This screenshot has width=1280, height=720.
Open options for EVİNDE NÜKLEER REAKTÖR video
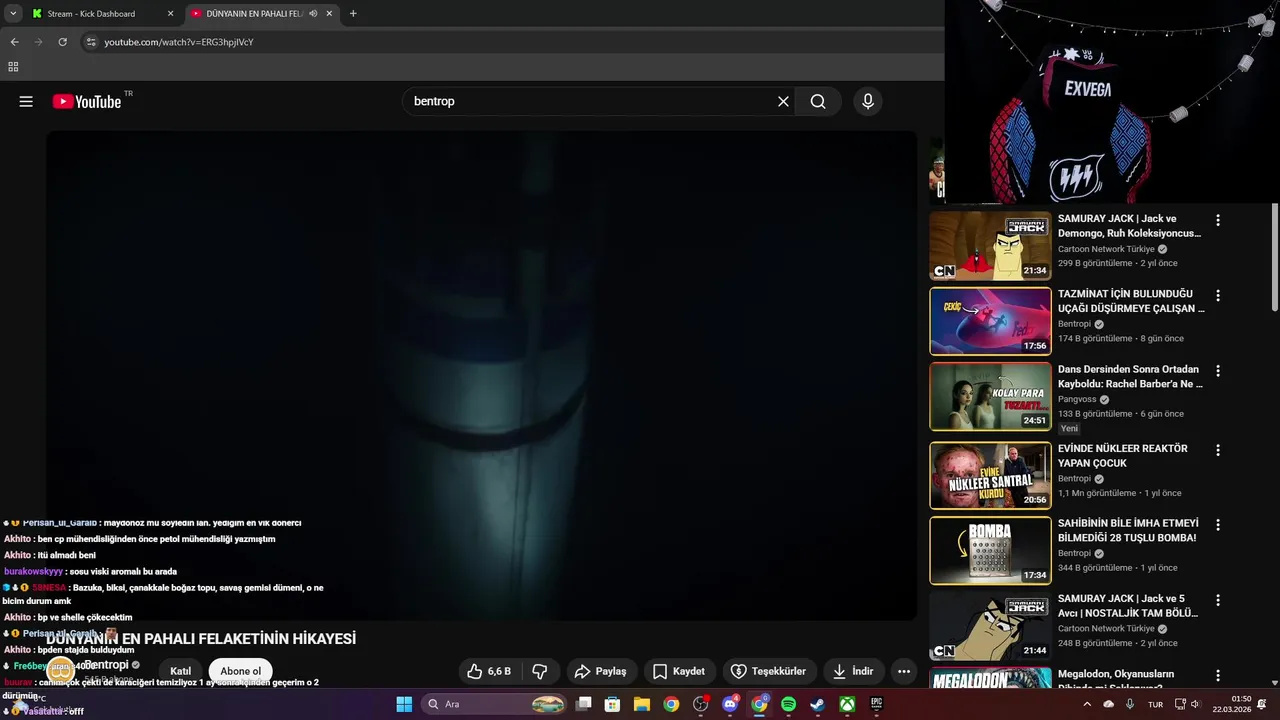tap(1217, 450)
